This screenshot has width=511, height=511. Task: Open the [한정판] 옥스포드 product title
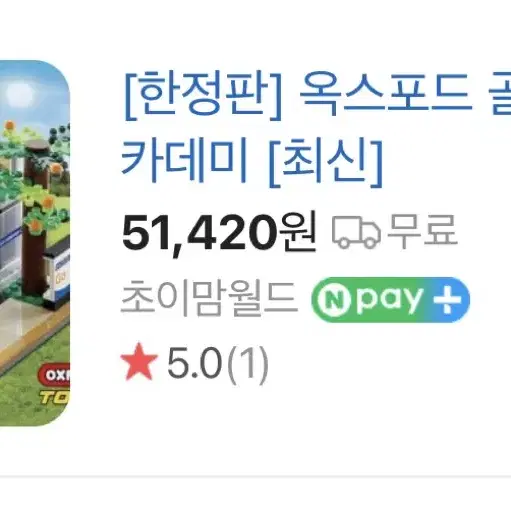pyautogui.click(x=316, y=128)
